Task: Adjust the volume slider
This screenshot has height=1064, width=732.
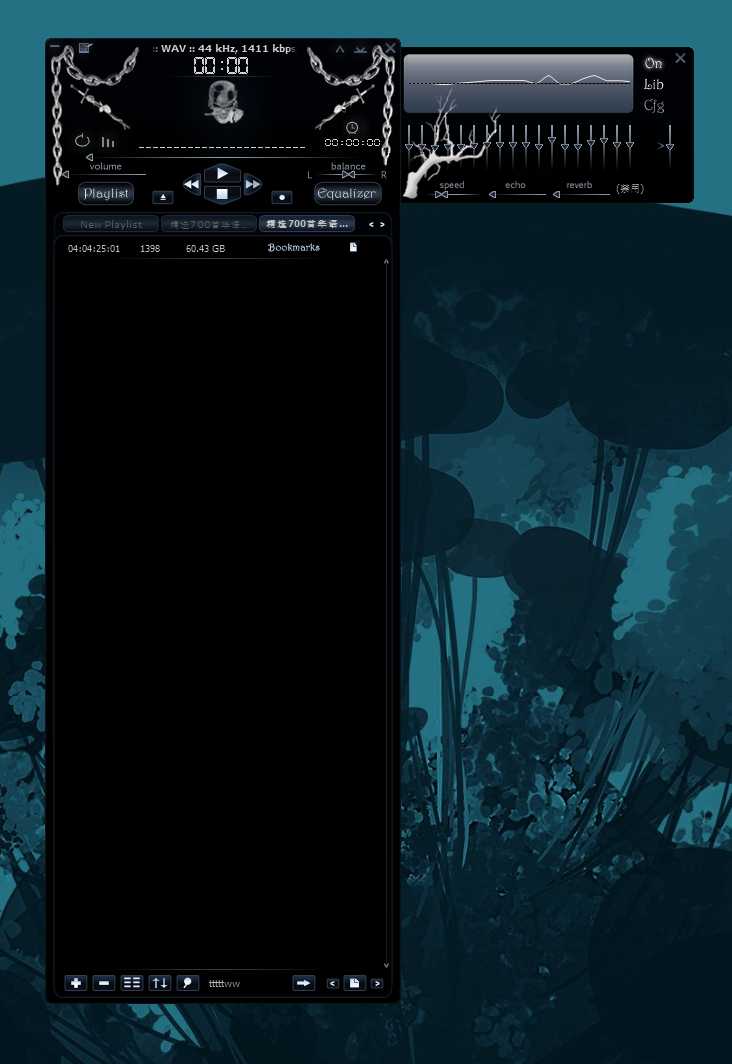Action: (x=105, y=175)
